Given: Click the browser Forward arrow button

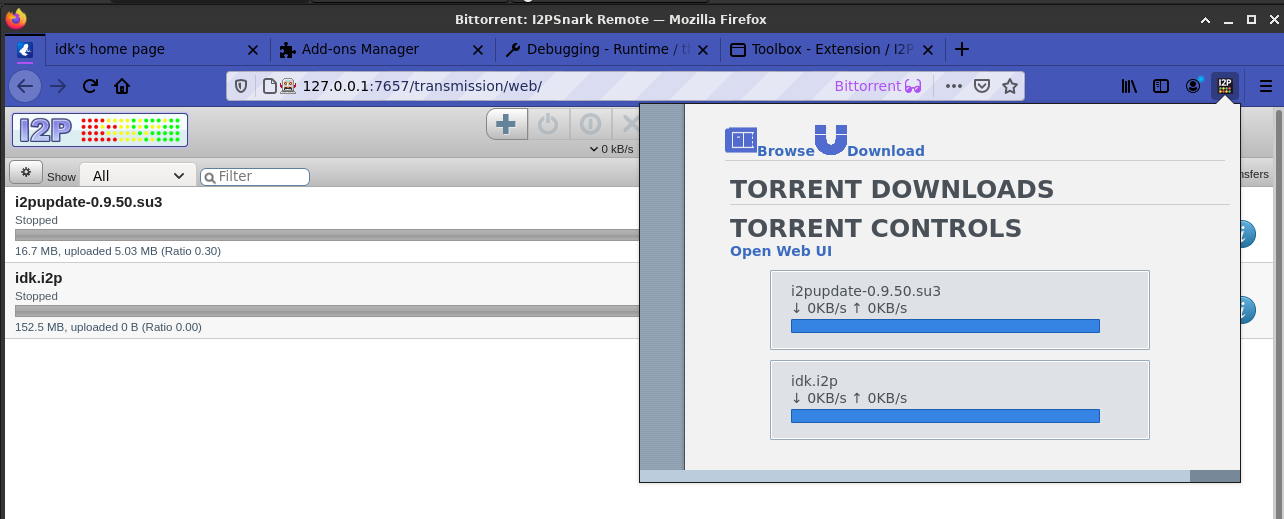Looking at the screenshot, I should coord(58,86).
